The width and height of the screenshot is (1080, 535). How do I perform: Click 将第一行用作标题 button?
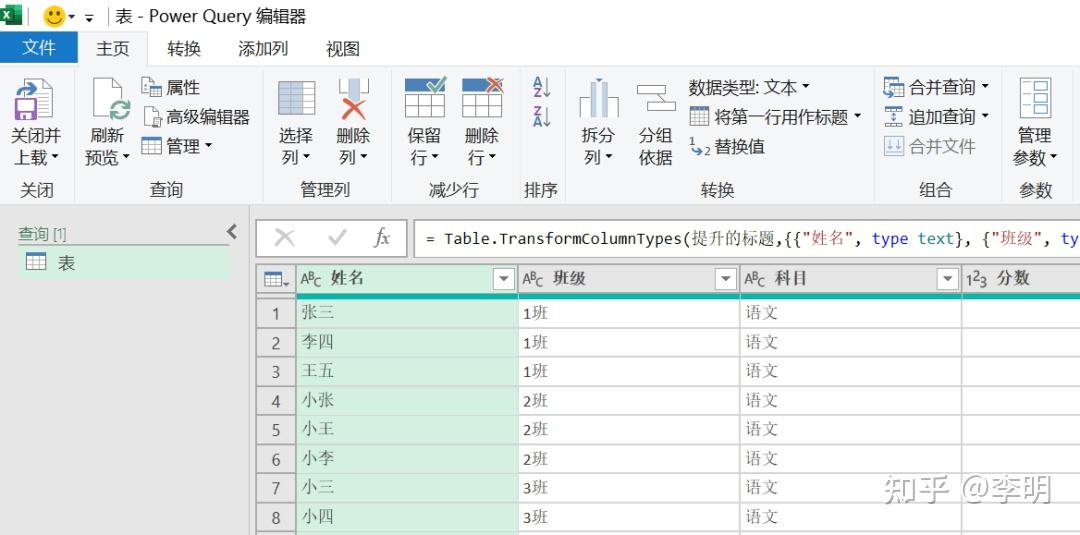coord(776,117)
